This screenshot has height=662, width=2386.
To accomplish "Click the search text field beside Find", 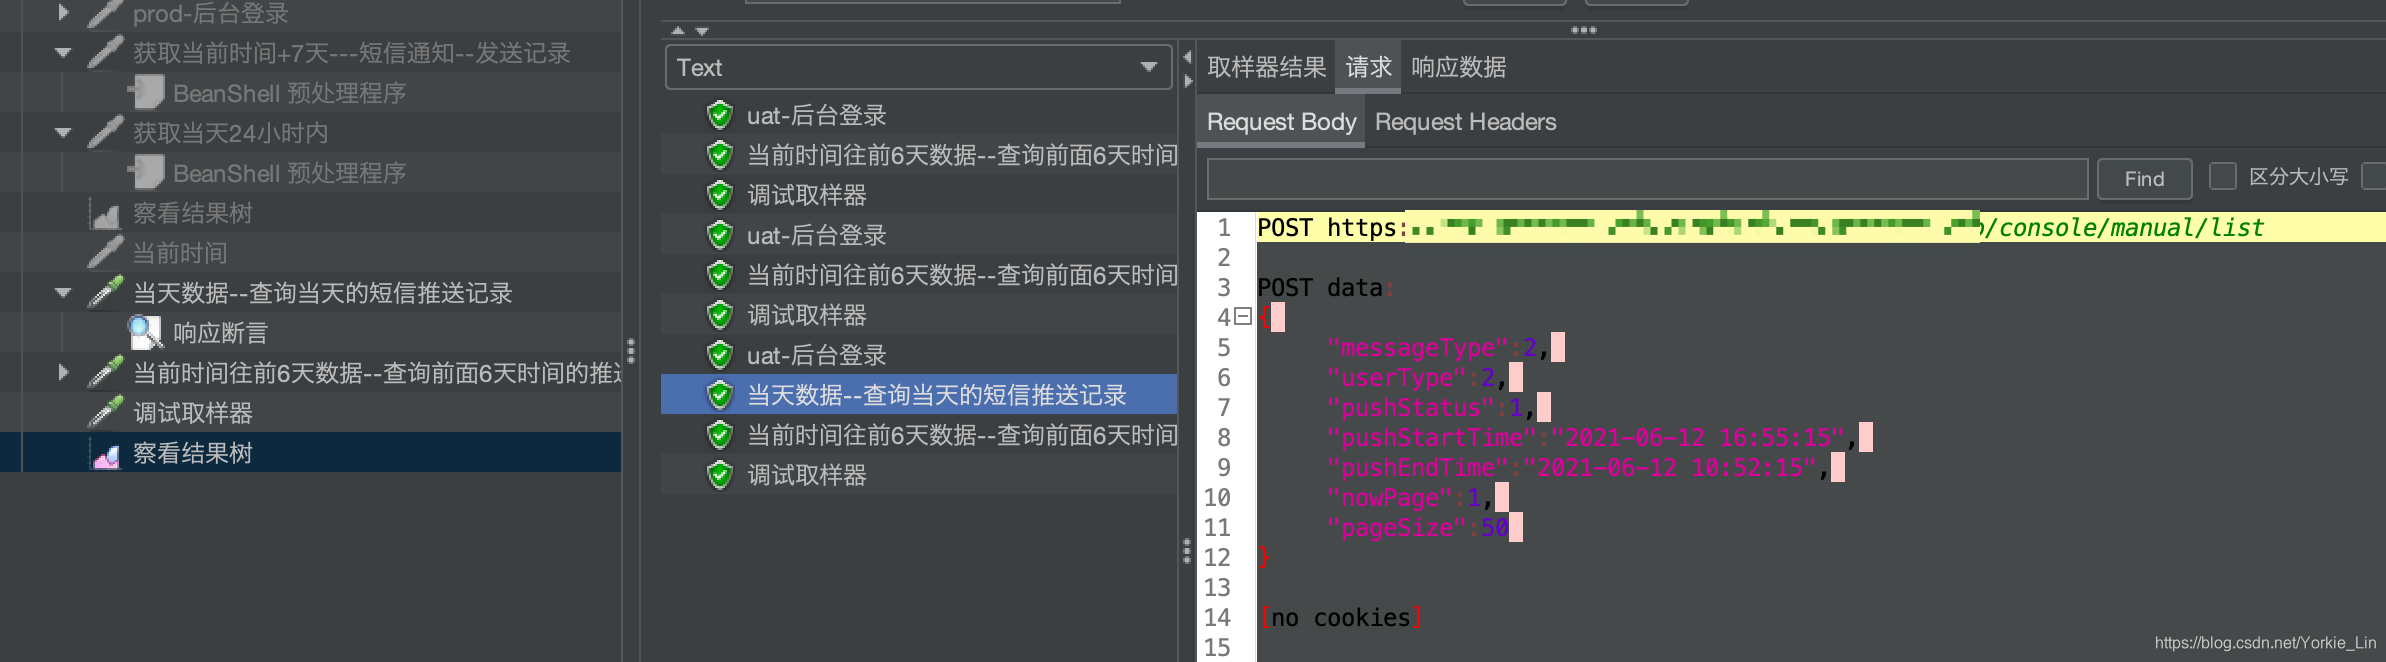I will click(1647, 179).
